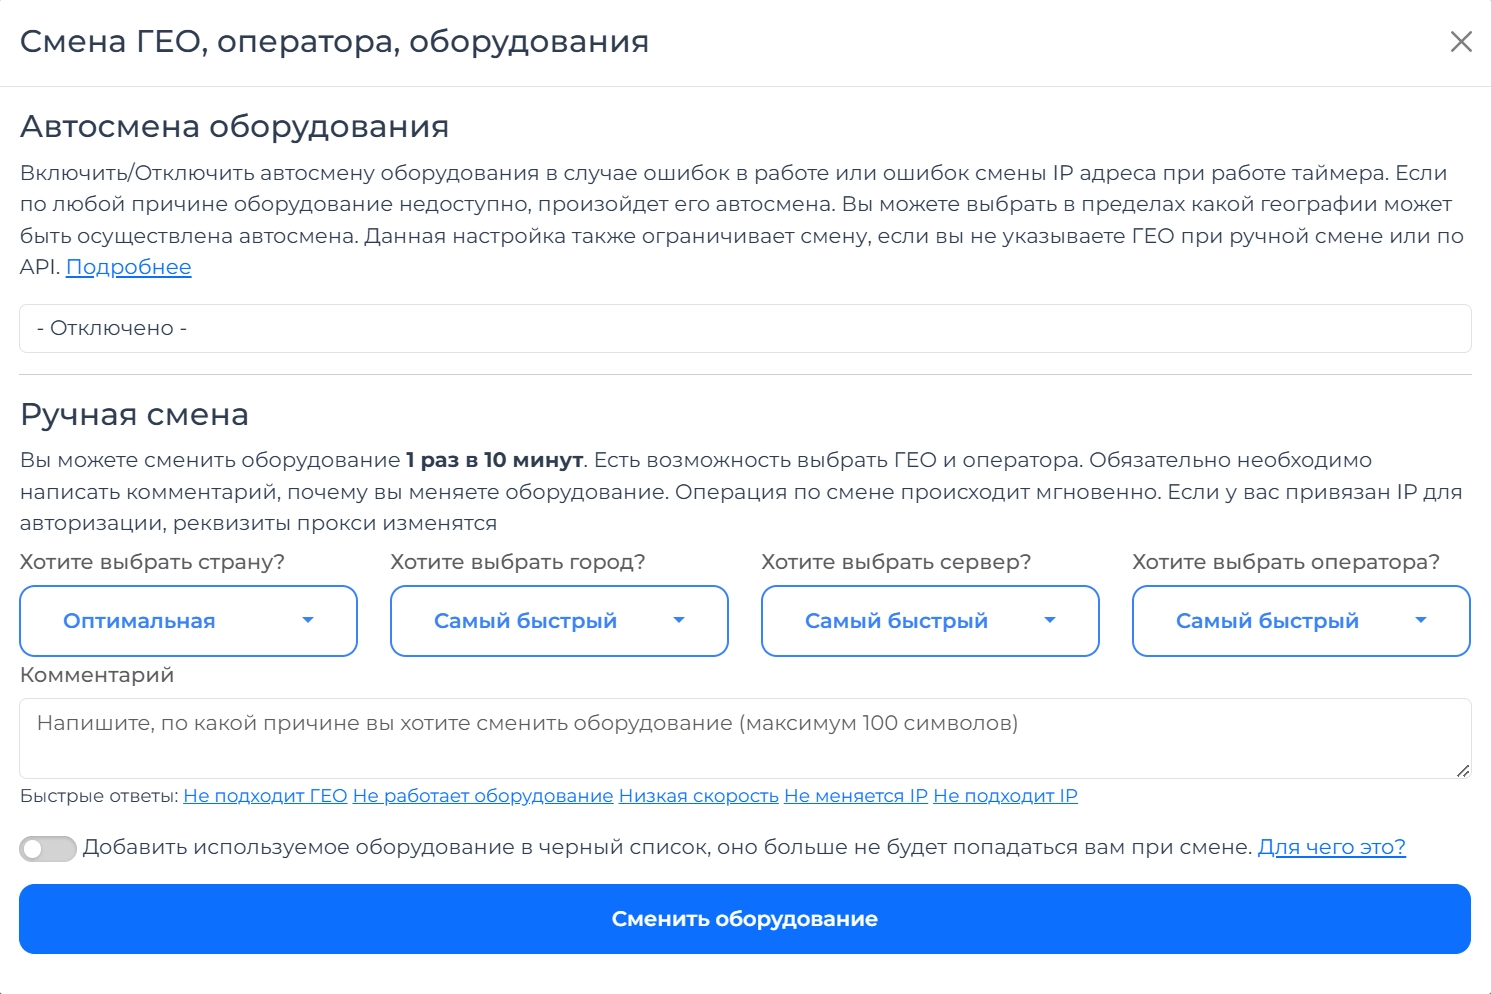Open the autoswitch '- Отключено -' selector

coord(745,328)
